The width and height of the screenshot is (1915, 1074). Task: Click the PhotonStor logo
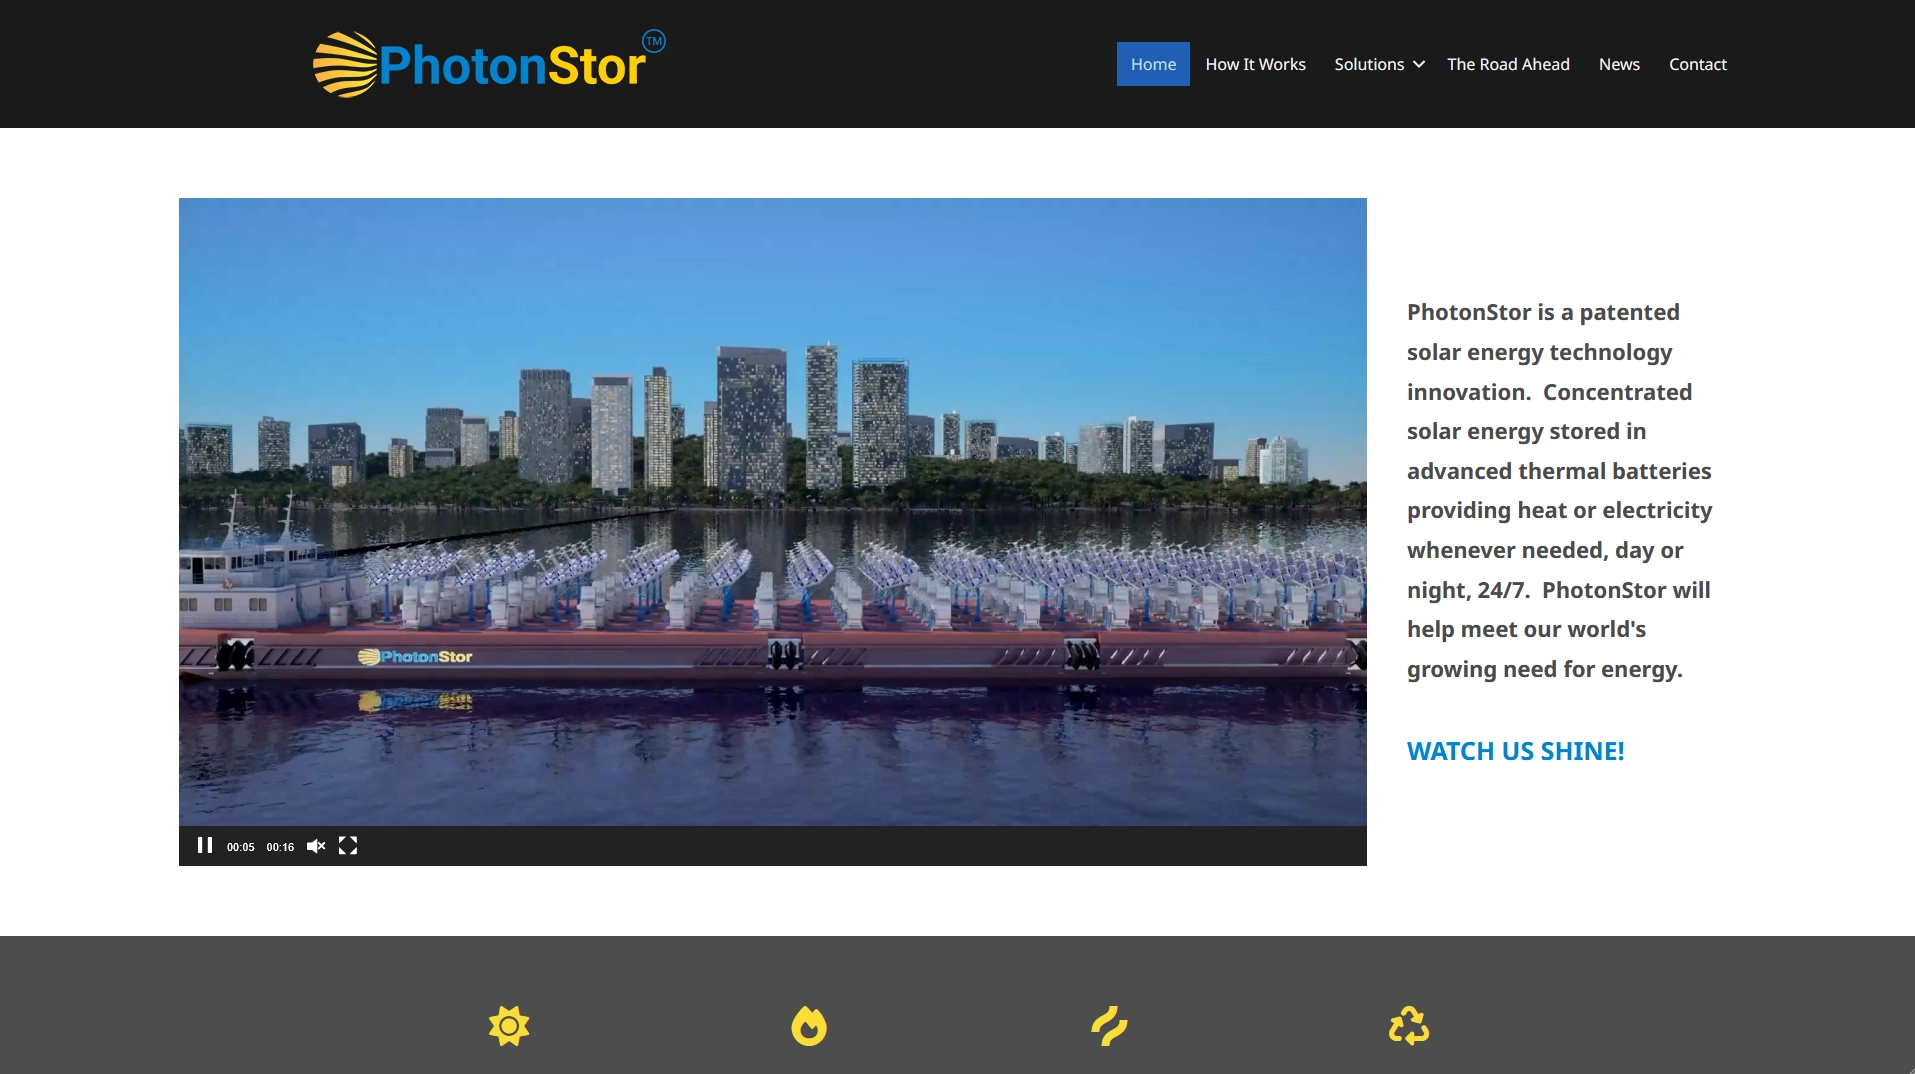tap(489, 64)
